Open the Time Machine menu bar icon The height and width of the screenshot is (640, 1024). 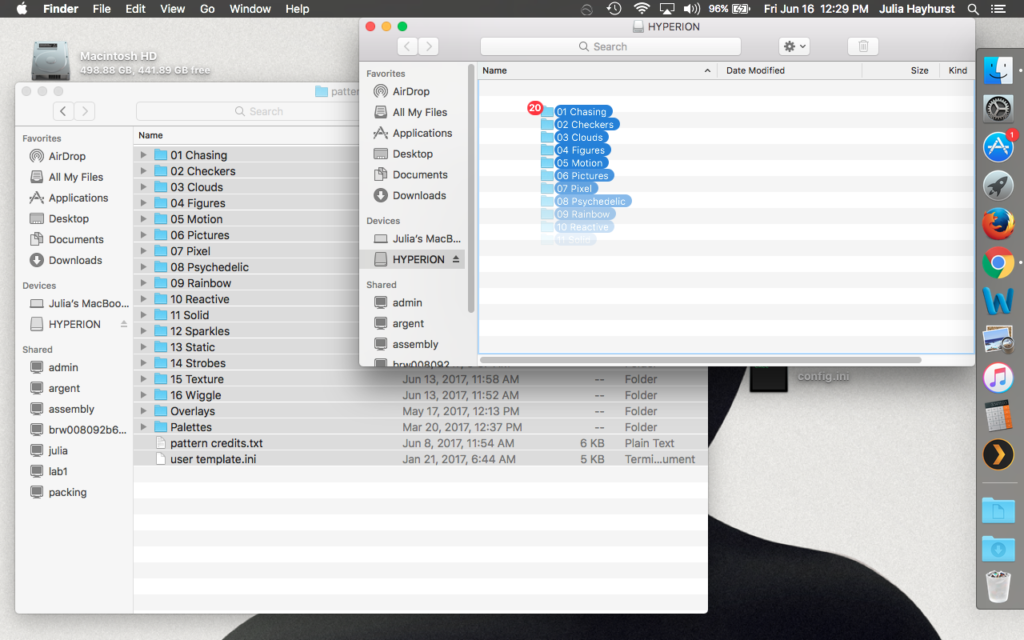614,8
